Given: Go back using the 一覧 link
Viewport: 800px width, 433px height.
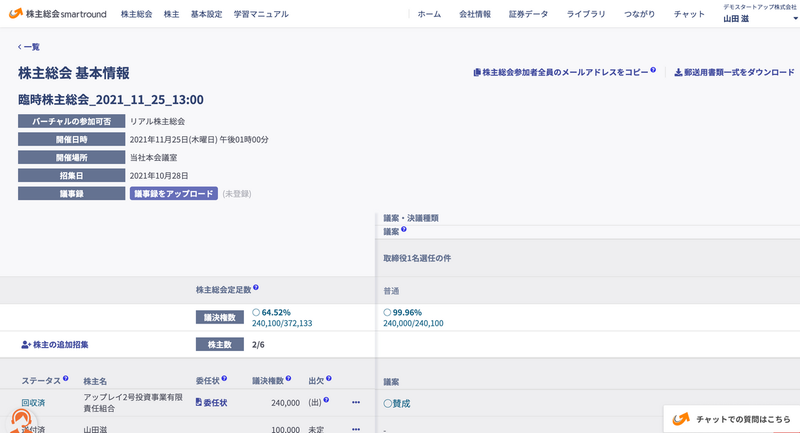Looking at the screenshot, I should click(29, 46).
